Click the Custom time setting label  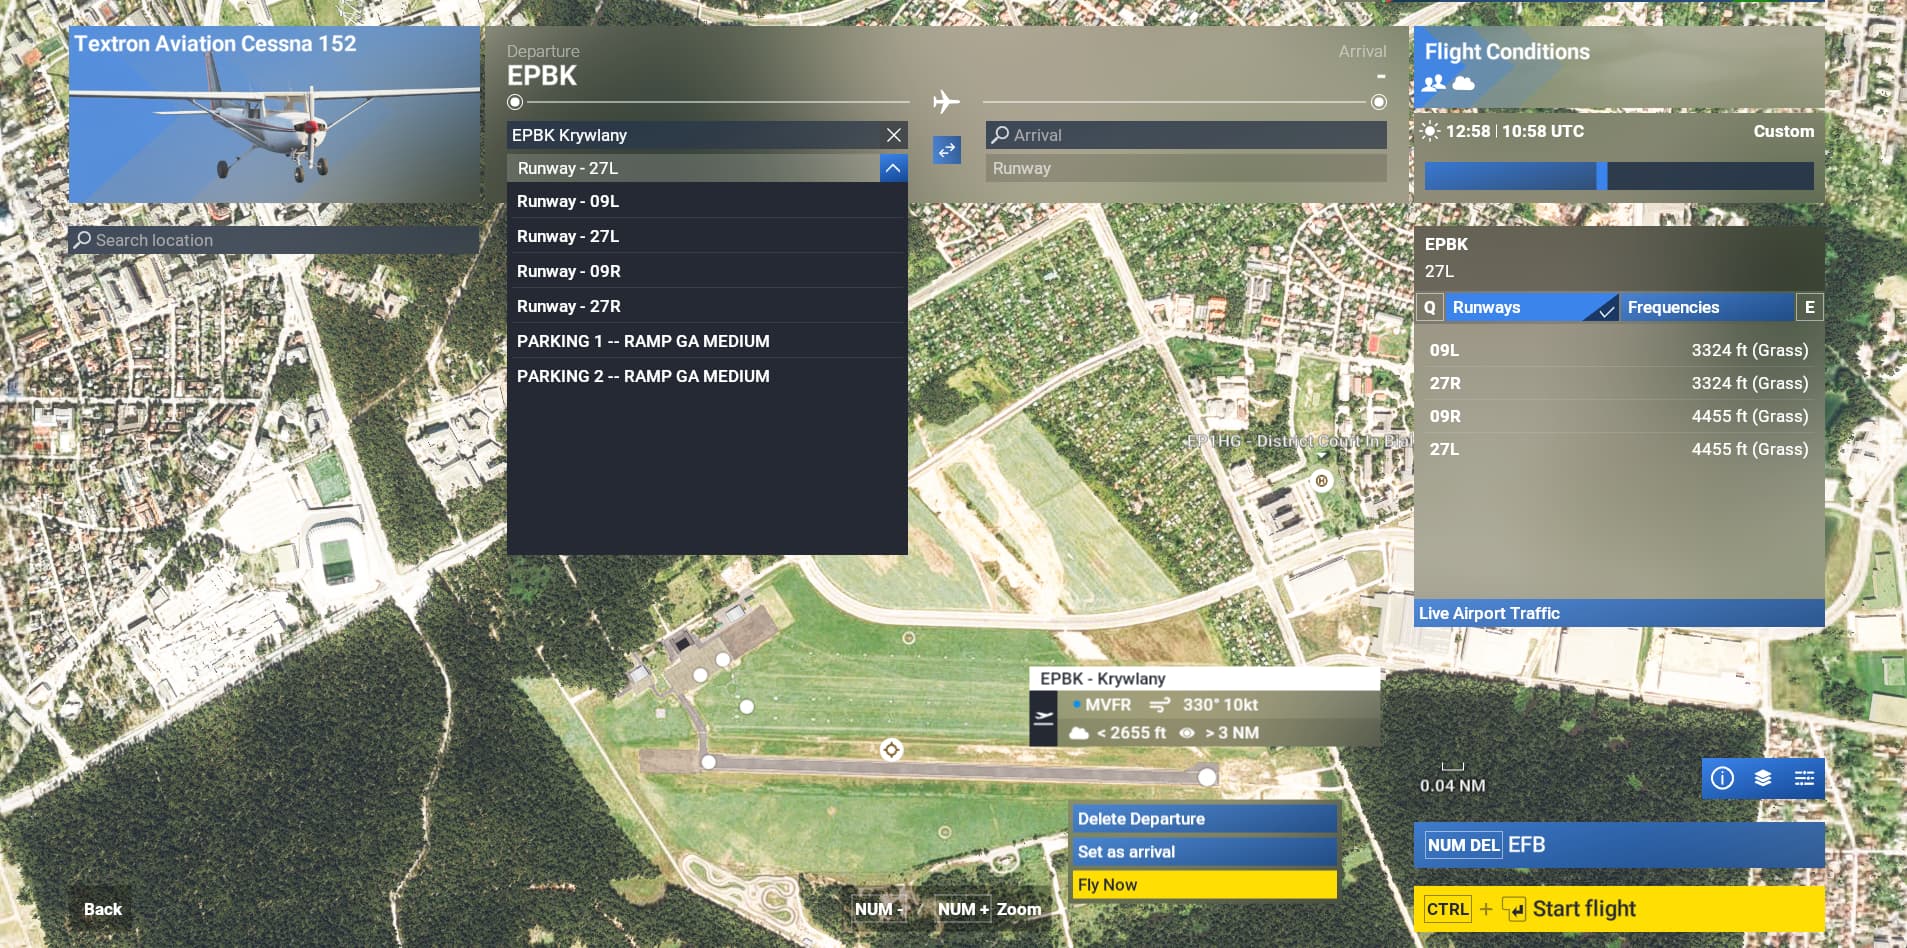tap(1783, 131)
